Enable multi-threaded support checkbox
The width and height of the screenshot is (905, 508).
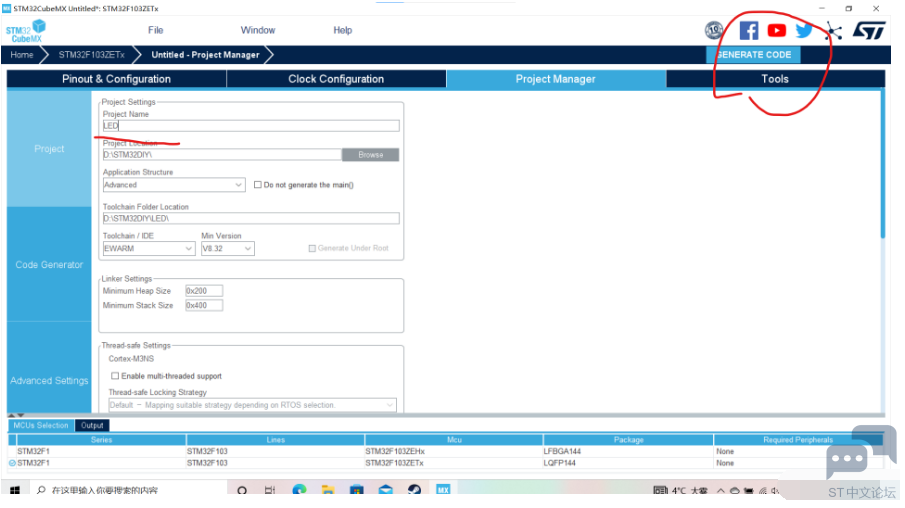pyautogui.click(x=115, y=376)
